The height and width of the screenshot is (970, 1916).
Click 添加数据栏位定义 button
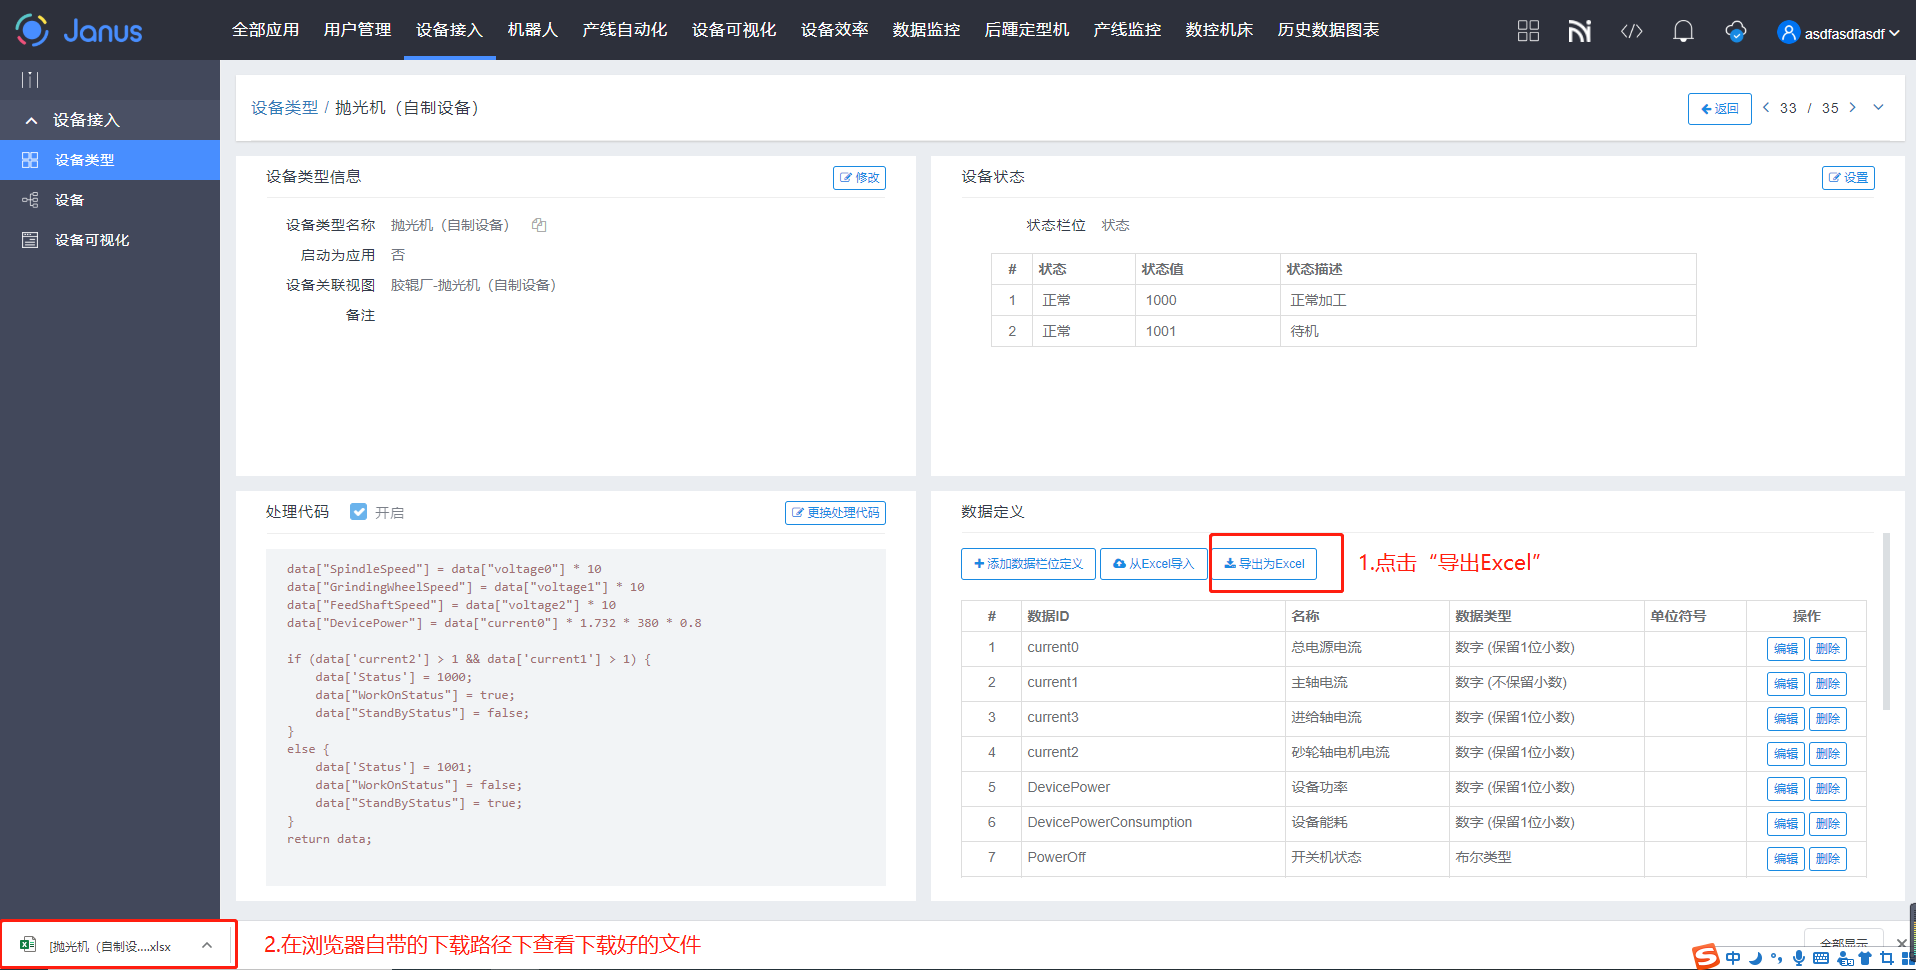tap(1028, 563)
